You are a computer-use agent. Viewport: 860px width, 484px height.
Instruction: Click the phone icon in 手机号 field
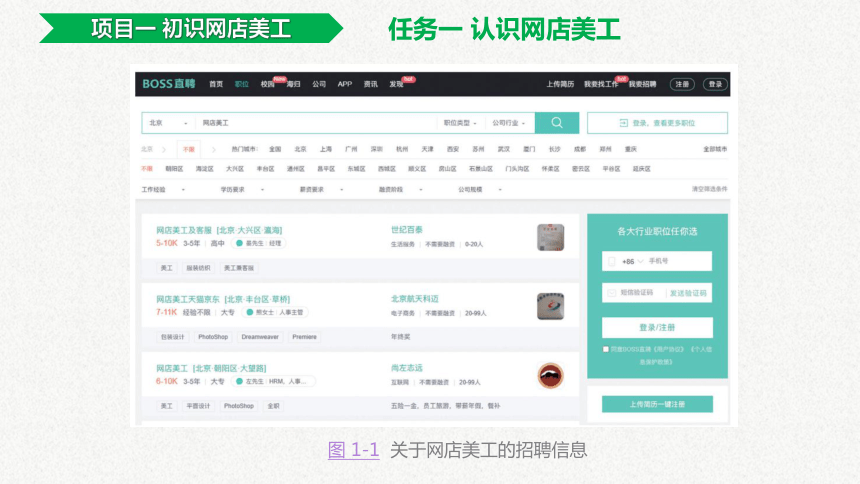point(612,262)
